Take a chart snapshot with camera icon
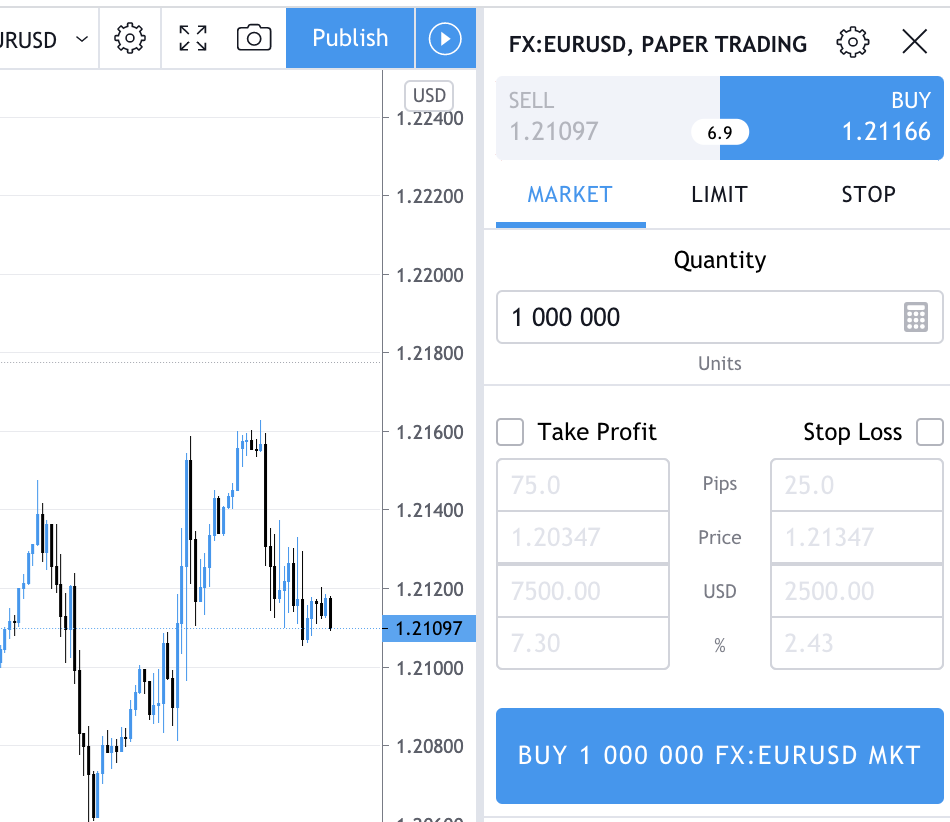 pos(254,38)
